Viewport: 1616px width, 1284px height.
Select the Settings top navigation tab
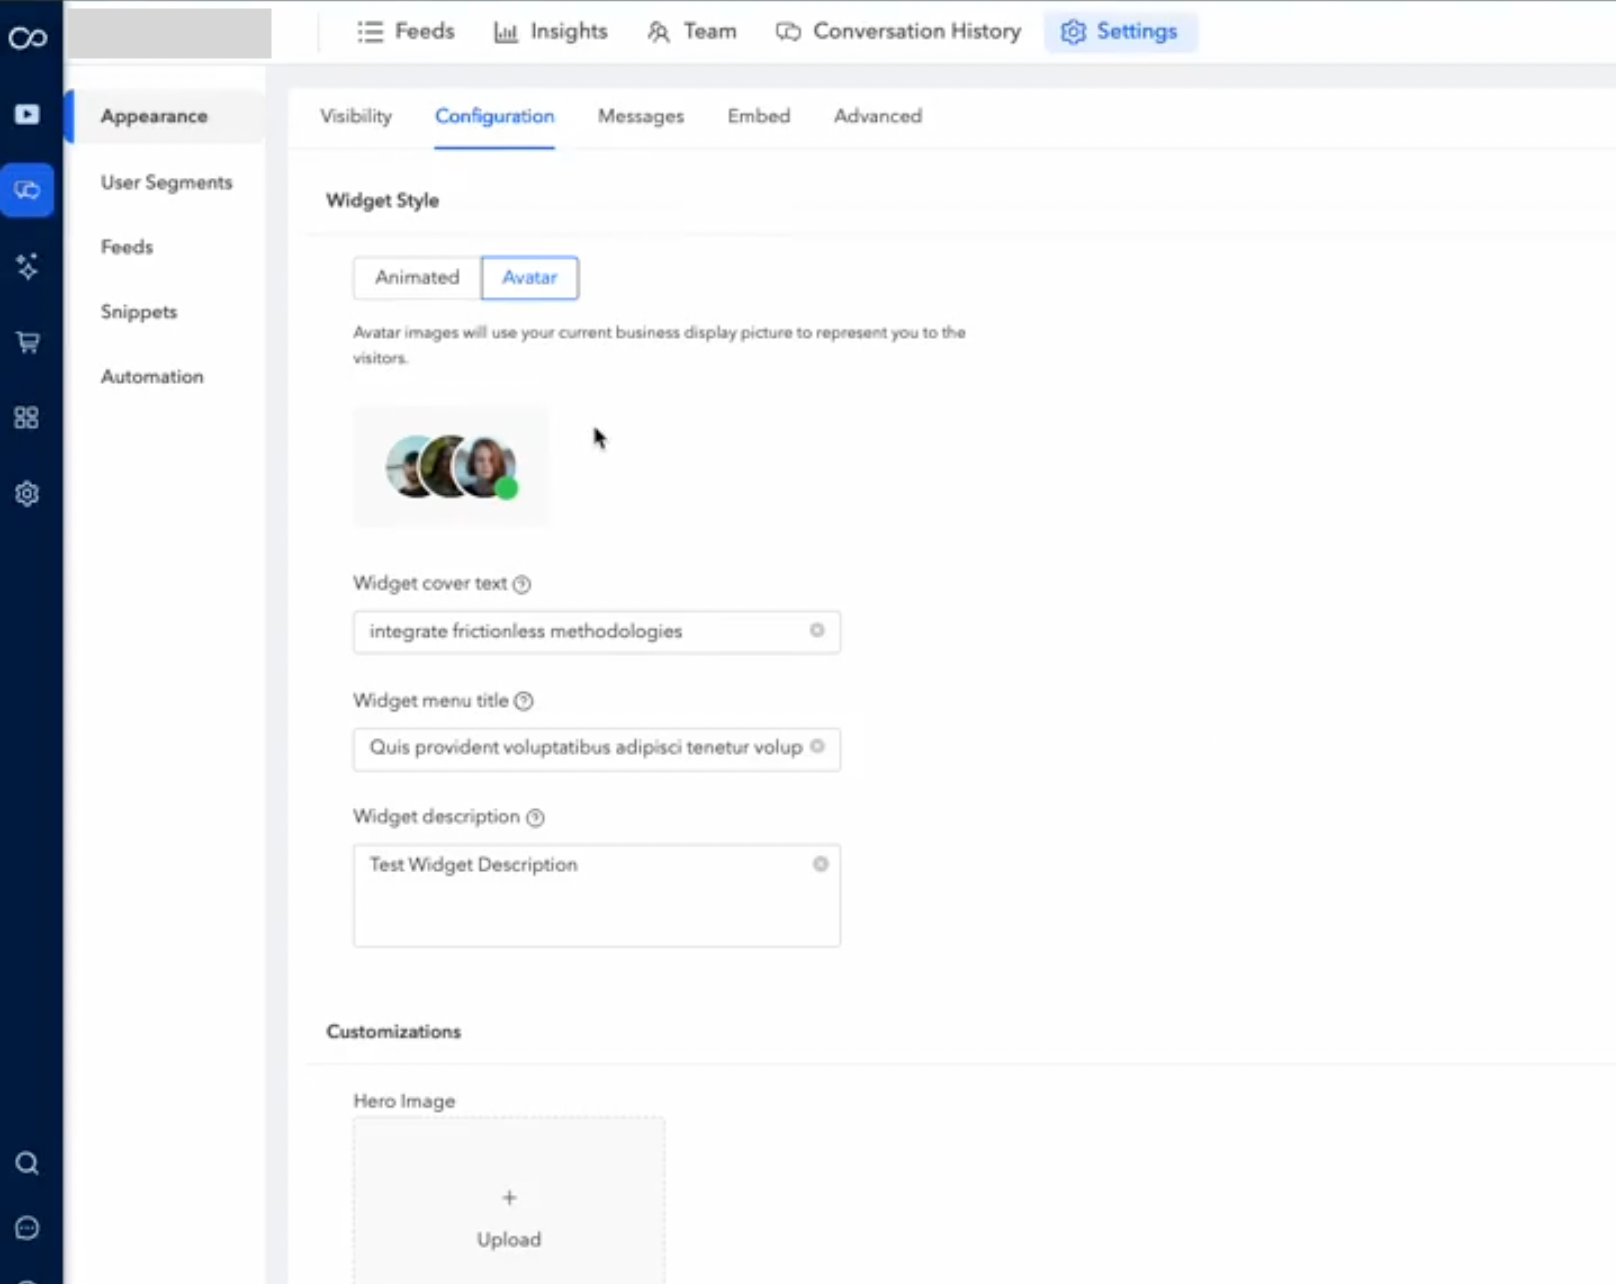(1120, 32)
